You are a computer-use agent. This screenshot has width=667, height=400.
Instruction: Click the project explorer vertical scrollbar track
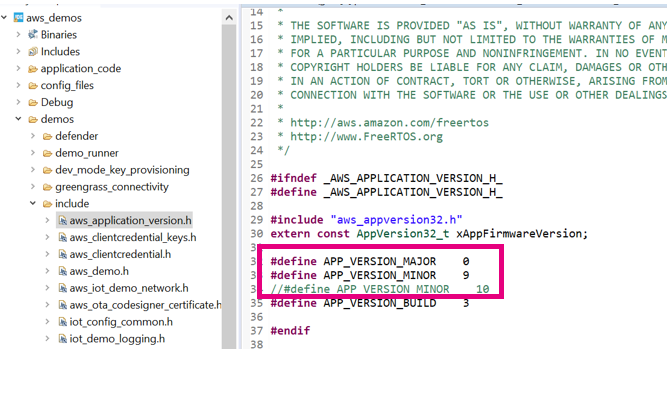click(x=229, y=187)
